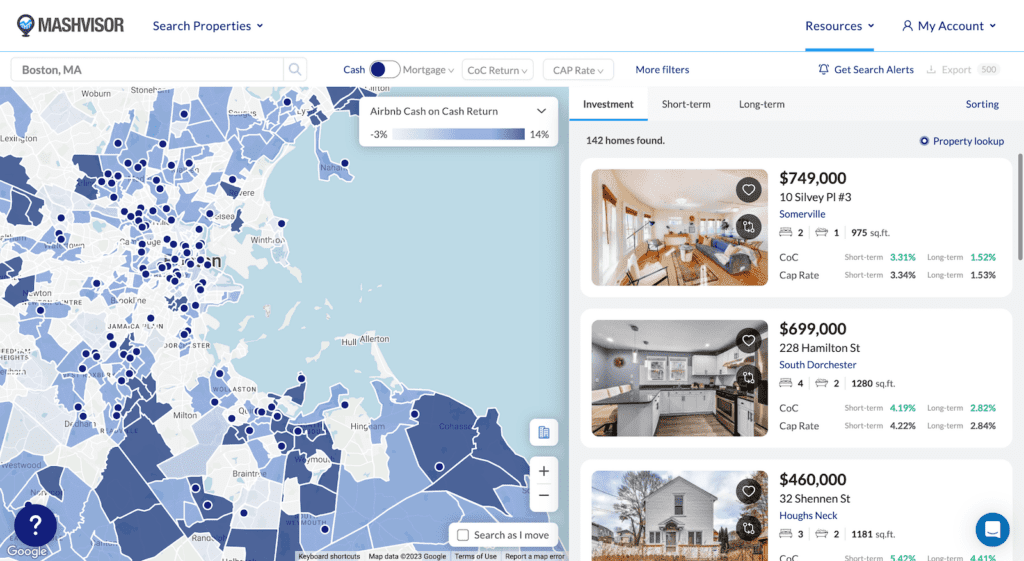The image size is (1024, 561).
Task: Open the blue help question mark button
Action: tap(35, 524)
